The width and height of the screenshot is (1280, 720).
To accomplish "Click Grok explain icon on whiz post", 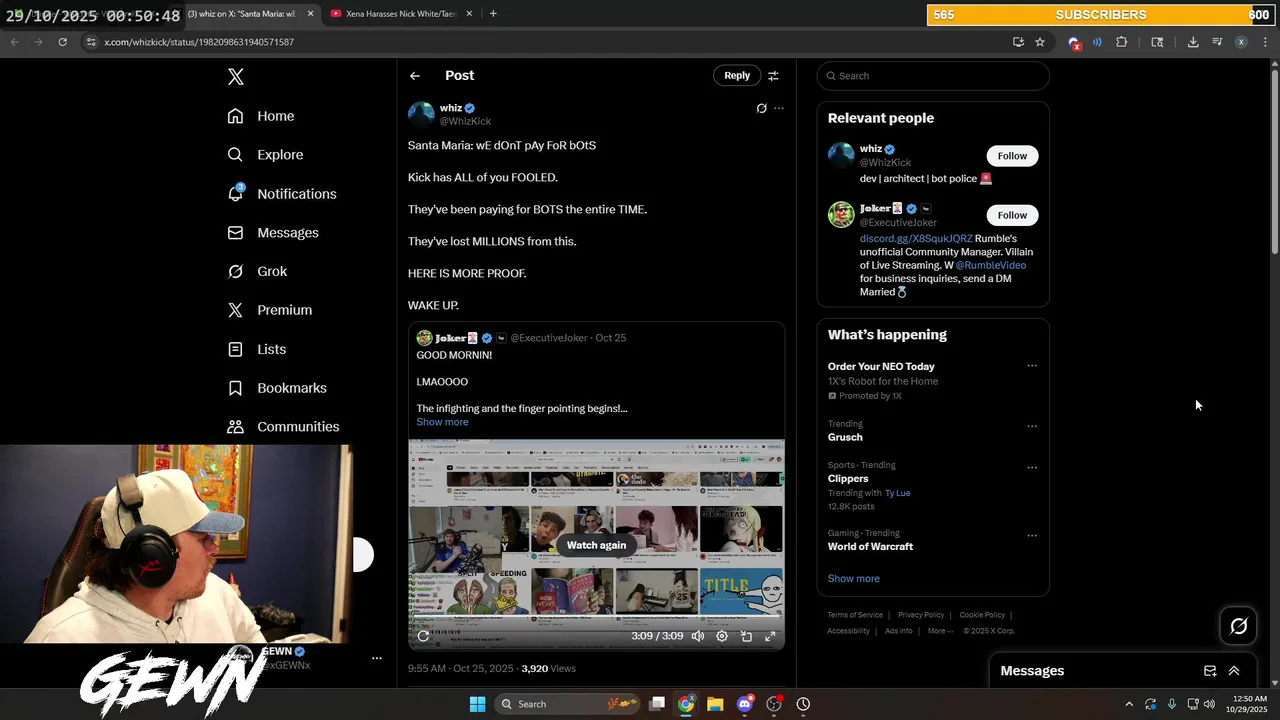I will coord(761,108).
